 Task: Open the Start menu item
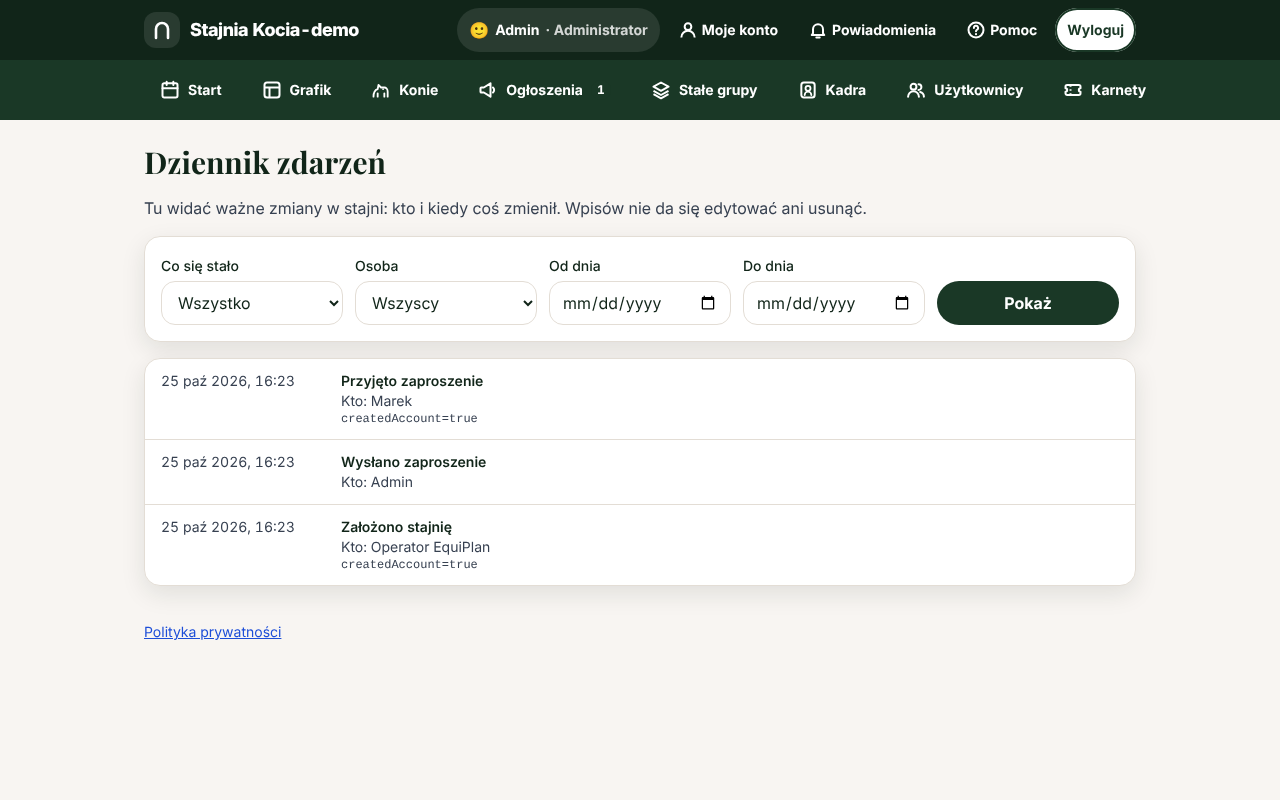[191, 90]
